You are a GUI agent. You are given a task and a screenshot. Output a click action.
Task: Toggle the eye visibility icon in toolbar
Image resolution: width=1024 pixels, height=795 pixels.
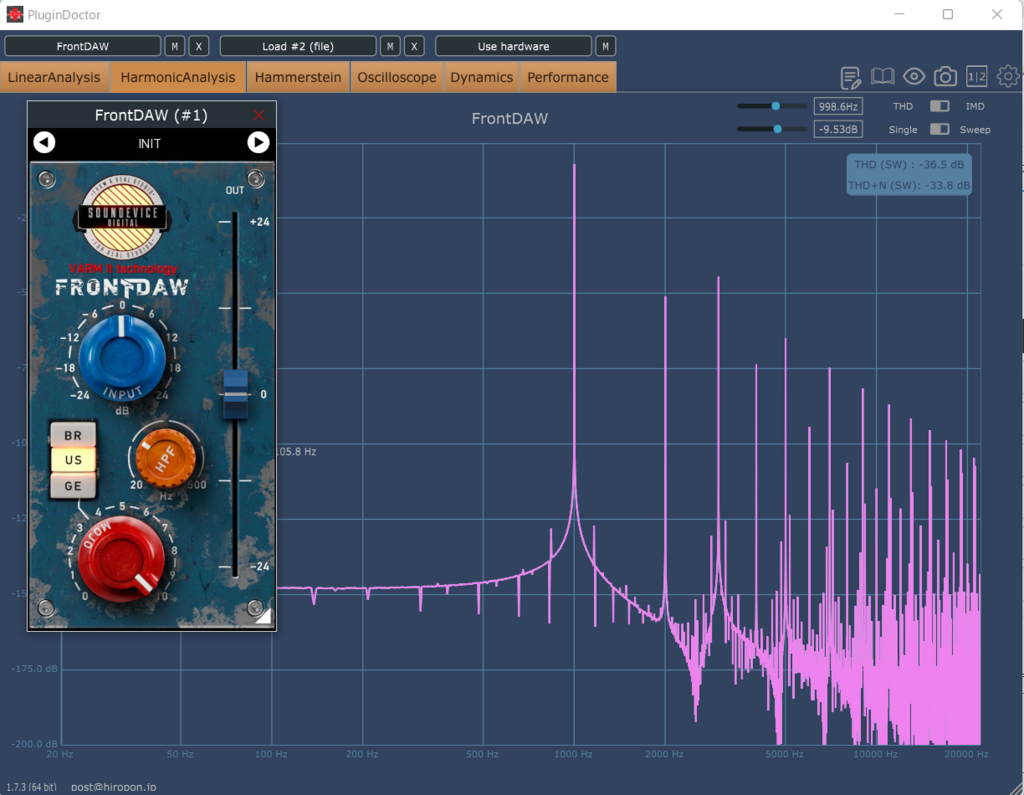tap(914, 77)
